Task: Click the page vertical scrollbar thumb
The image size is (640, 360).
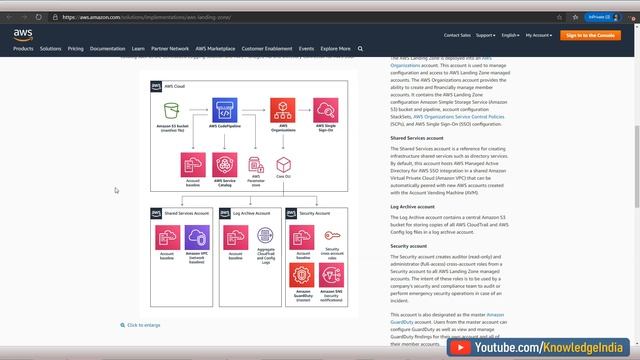Action: (637, 167)
